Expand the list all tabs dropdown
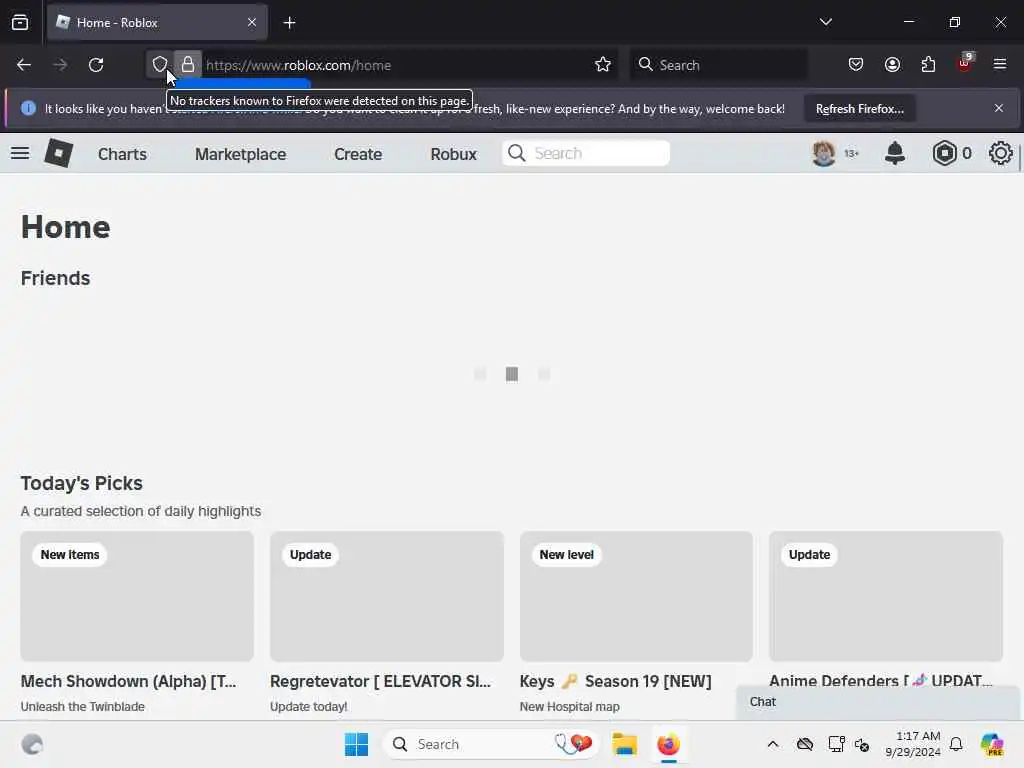This screenshot has height=768, width=1024. click(x=825, y=22)
